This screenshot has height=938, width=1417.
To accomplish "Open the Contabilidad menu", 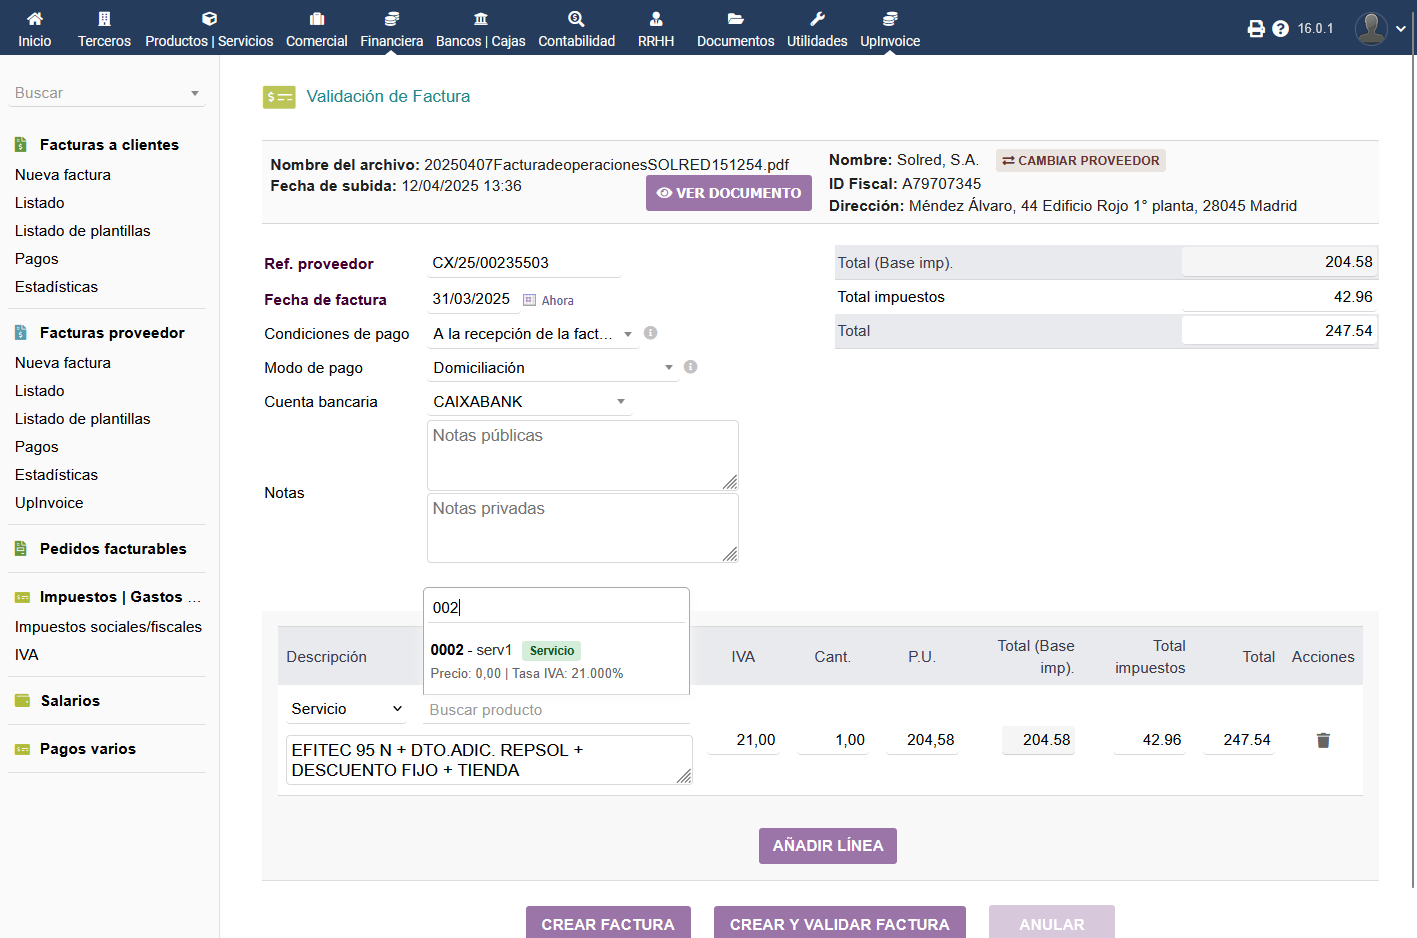I will [x=576, y=28].
